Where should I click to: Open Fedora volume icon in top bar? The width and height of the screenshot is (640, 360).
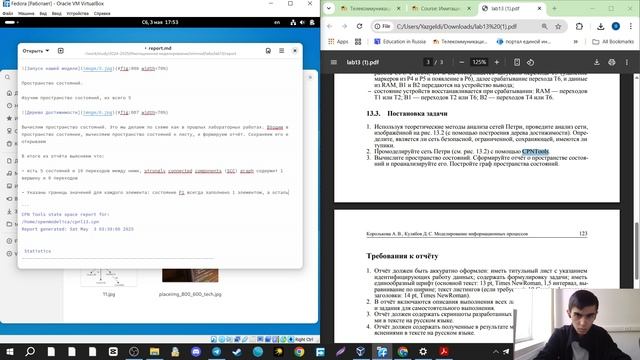pos(302,22)
